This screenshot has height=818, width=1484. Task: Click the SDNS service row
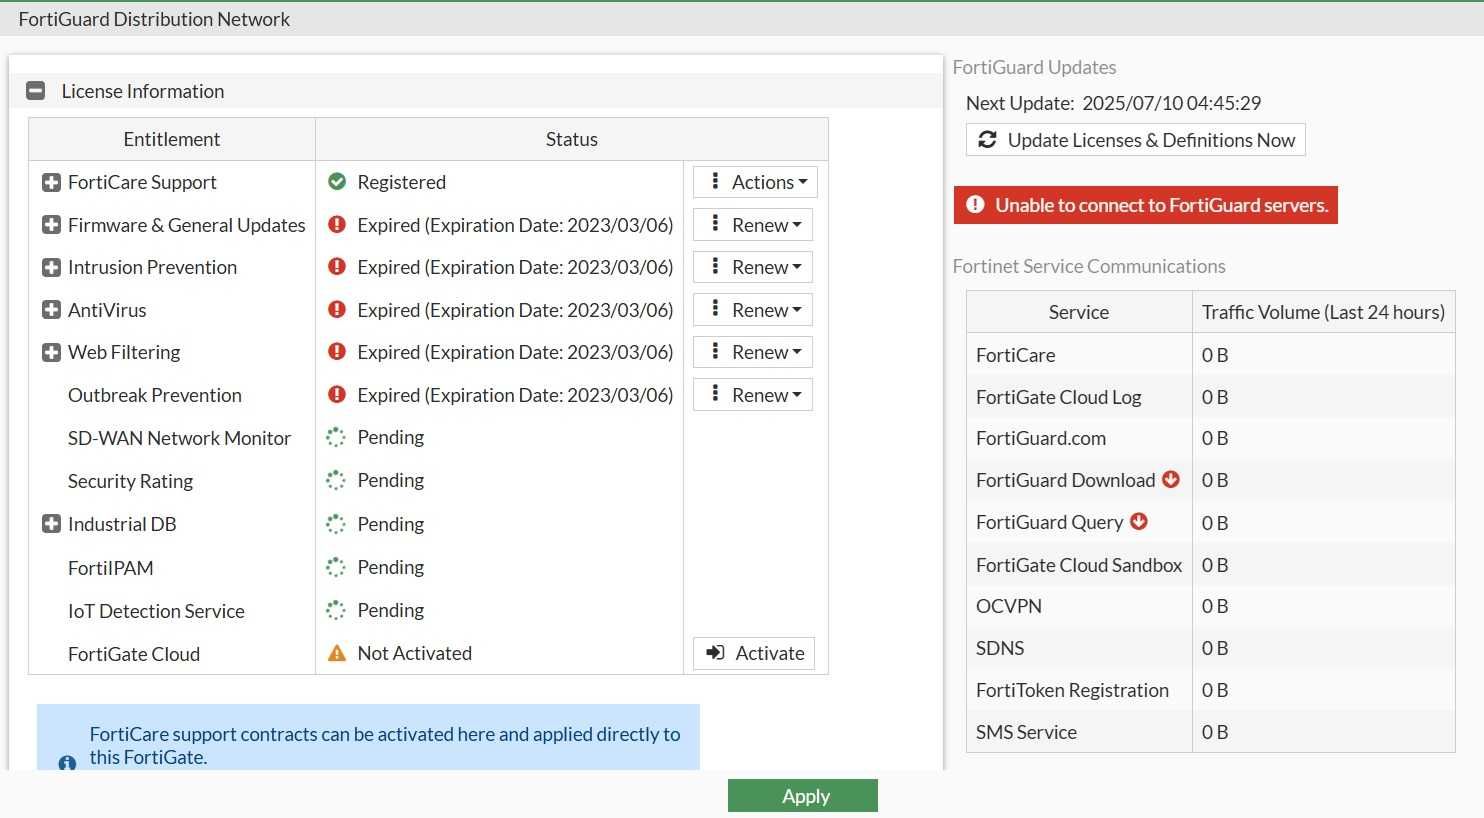[1211, 648]
